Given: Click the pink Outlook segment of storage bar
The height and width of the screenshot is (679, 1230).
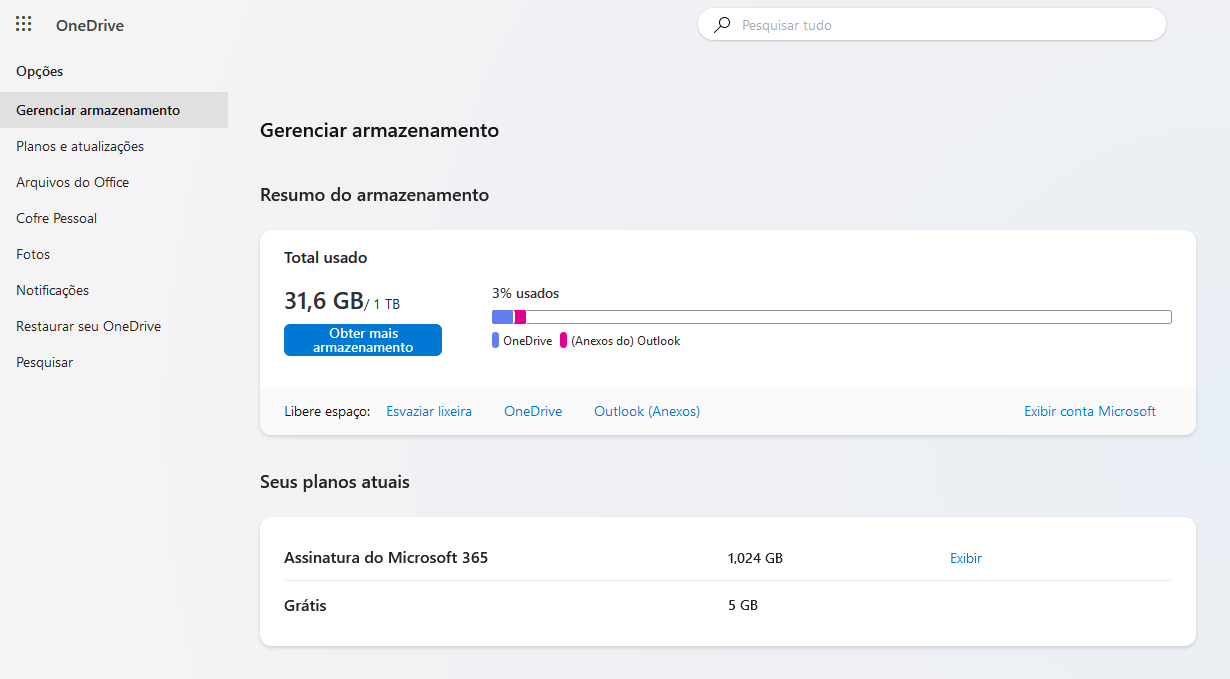Looking at the screenshot, I should point(520,317).
